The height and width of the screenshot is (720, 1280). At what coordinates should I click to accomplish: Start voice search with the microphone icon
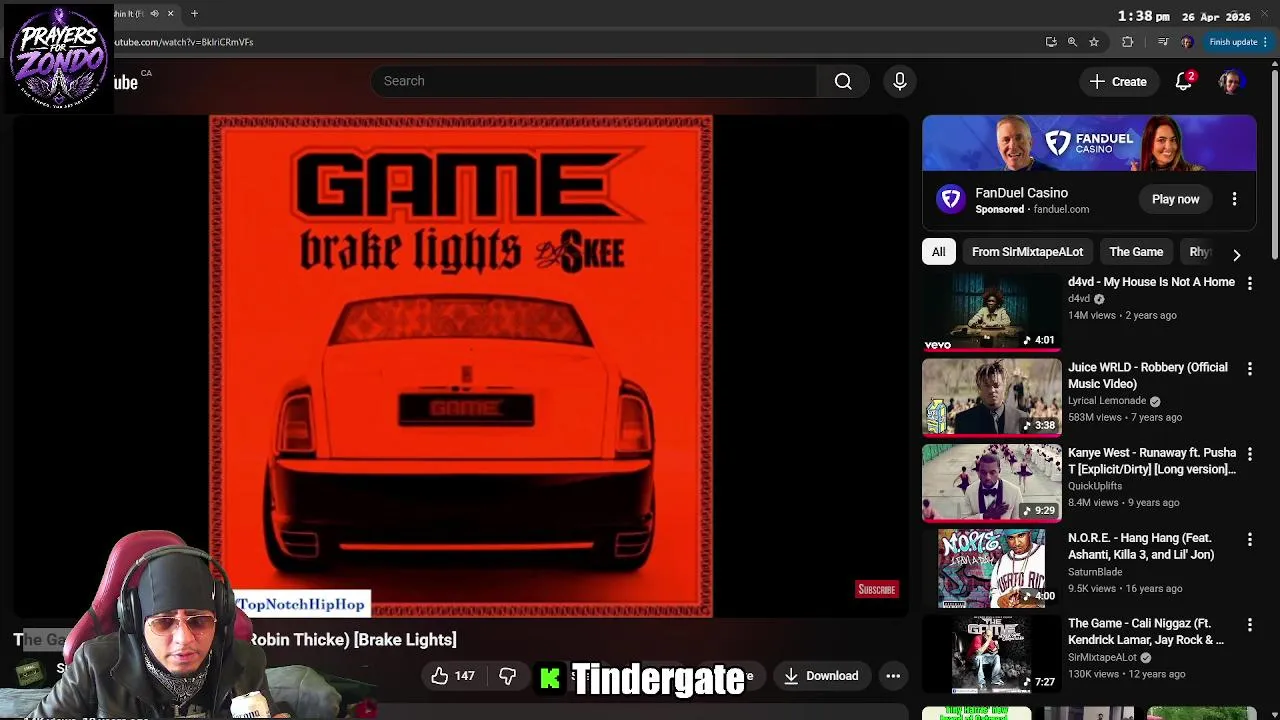(899, 81)
